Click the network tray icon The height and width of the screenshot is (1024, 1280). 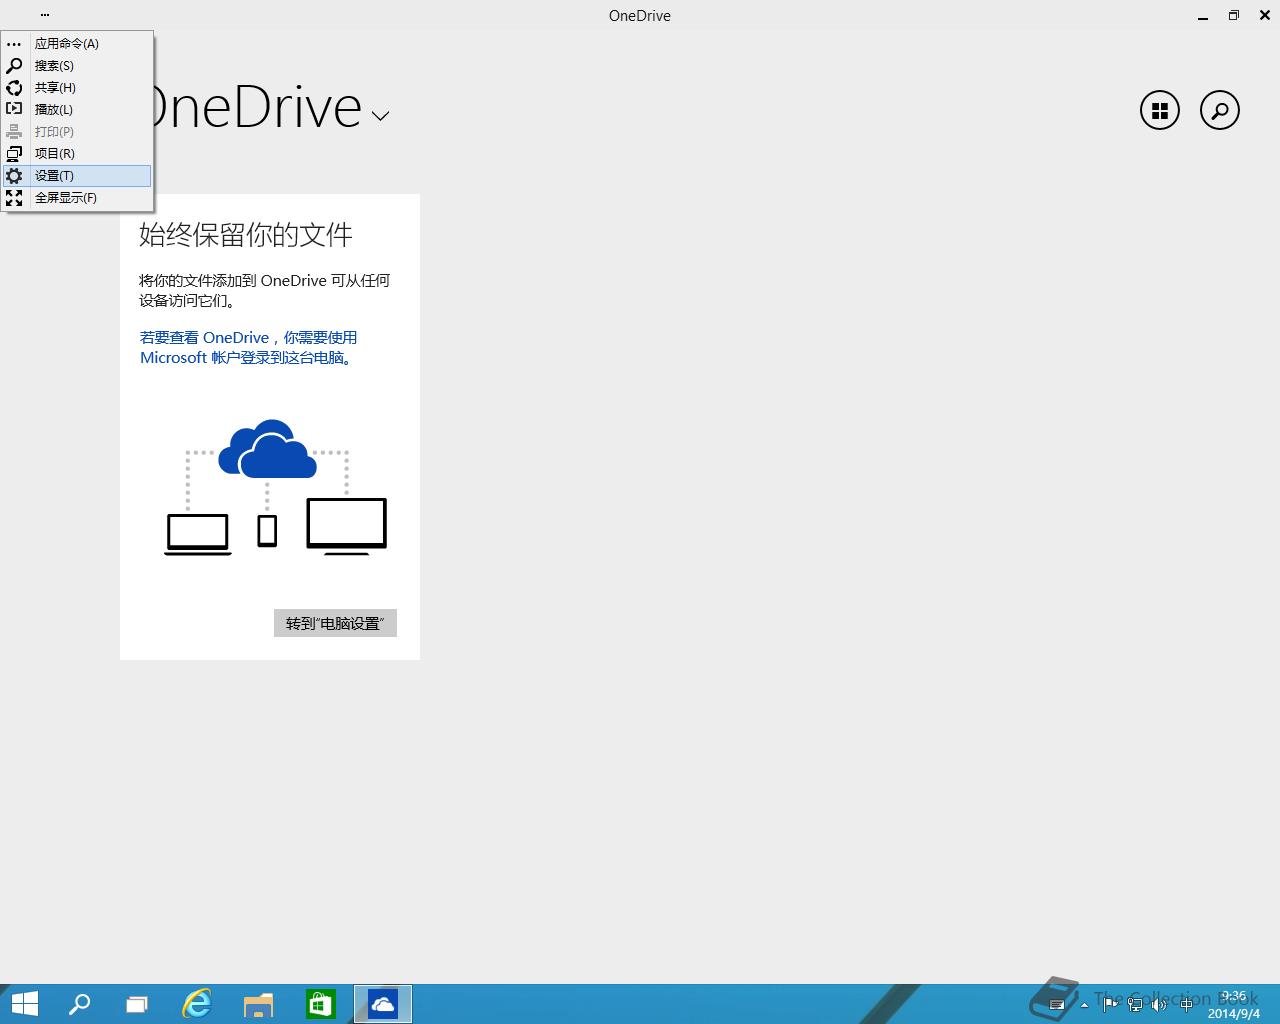1135,1005
